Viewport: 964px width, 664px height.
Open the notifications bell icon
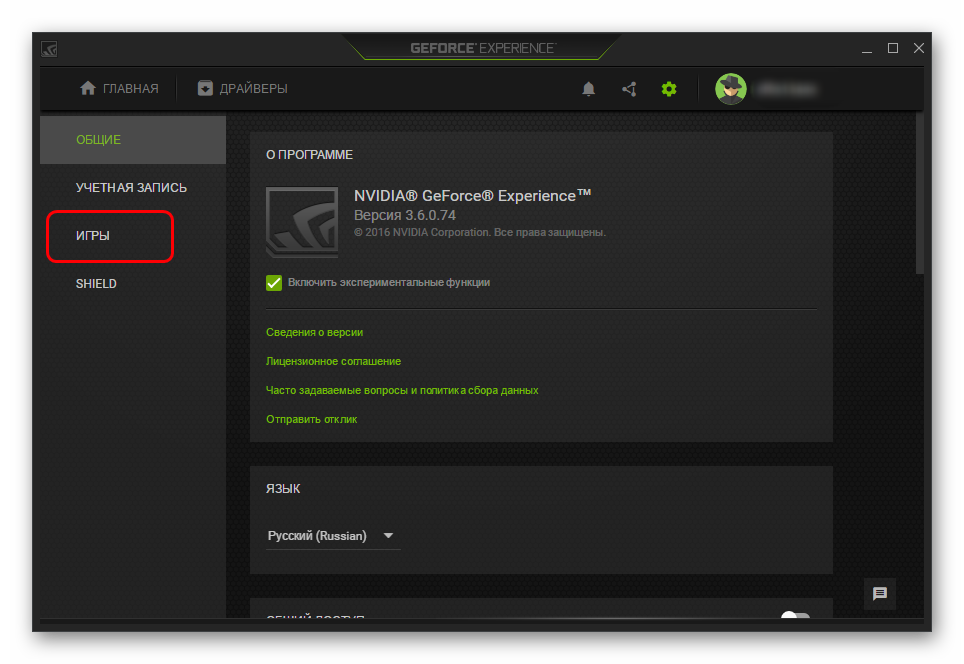coord(588,89)
